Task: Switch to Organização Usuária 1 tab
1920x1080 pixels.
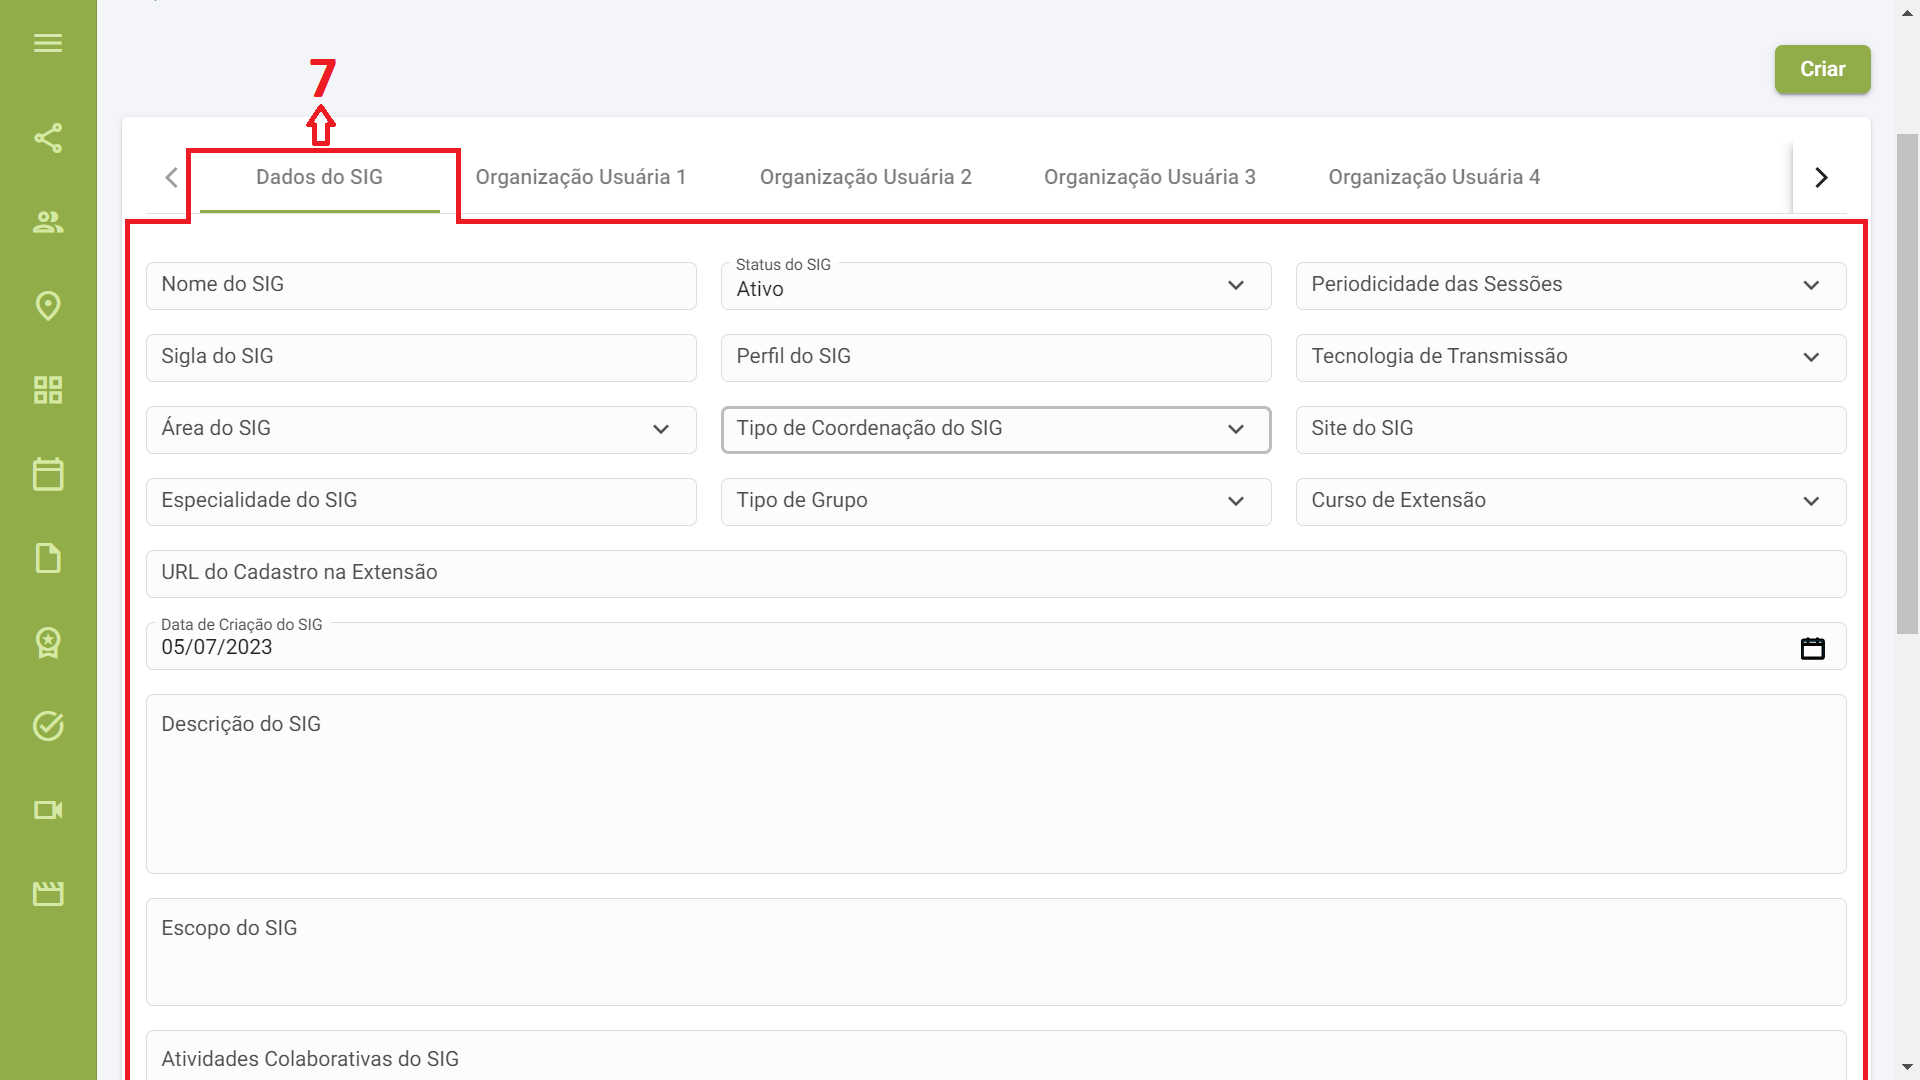Action: (580, 178)
